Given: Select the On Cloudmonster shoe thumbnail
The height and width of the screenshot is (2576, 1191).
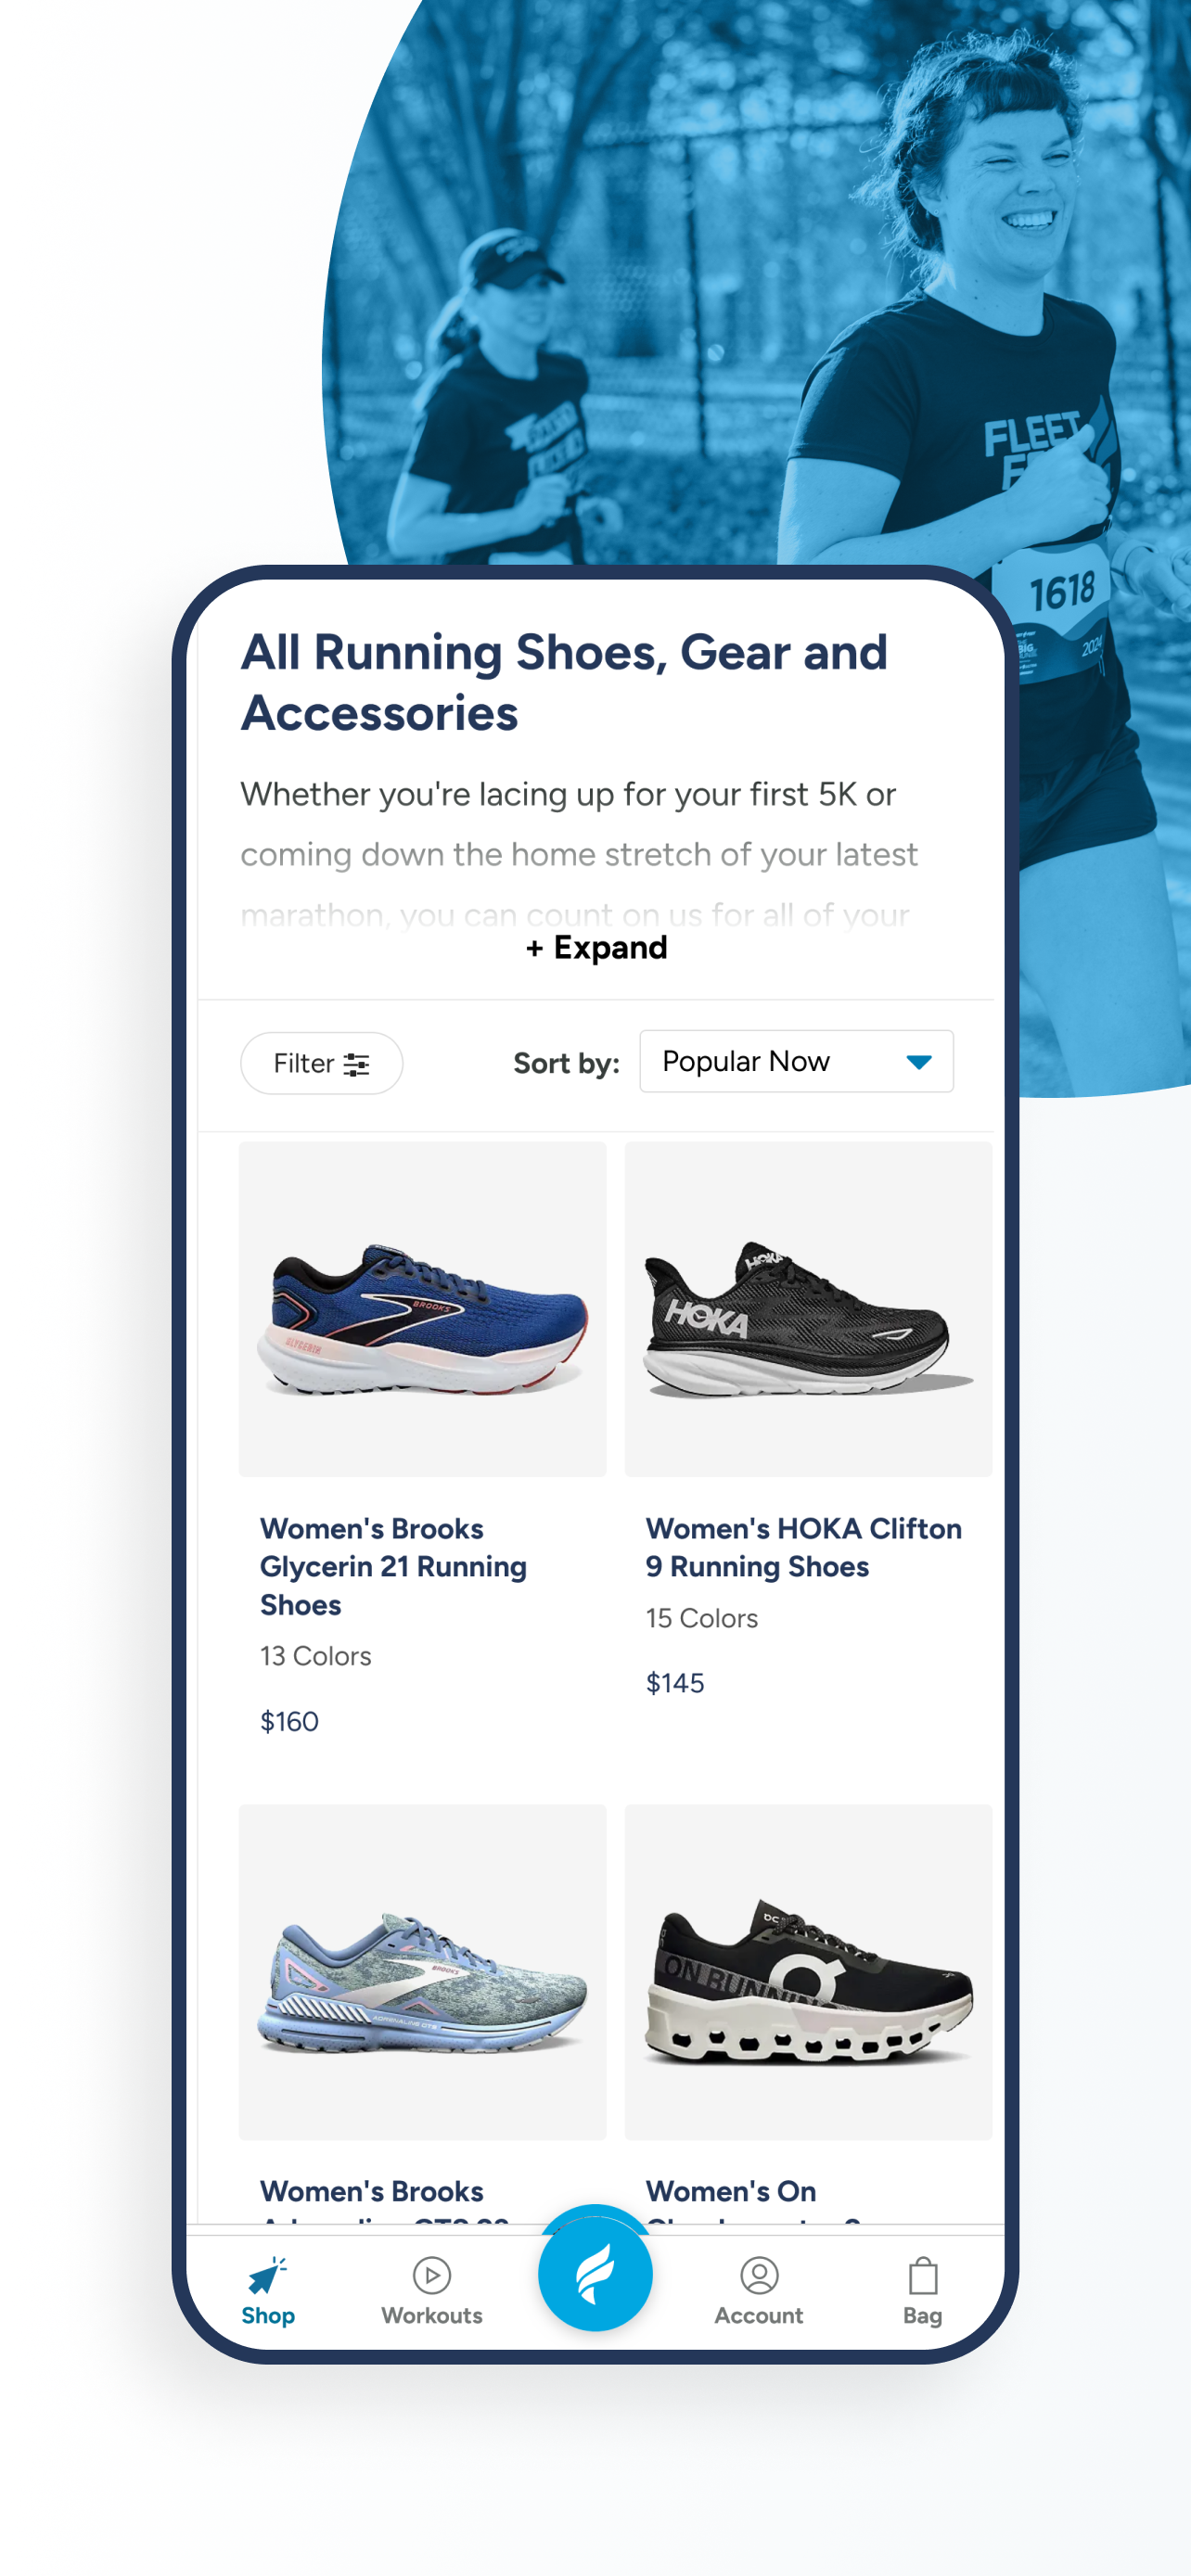Looking at the screenshot, I should 808,1972.
